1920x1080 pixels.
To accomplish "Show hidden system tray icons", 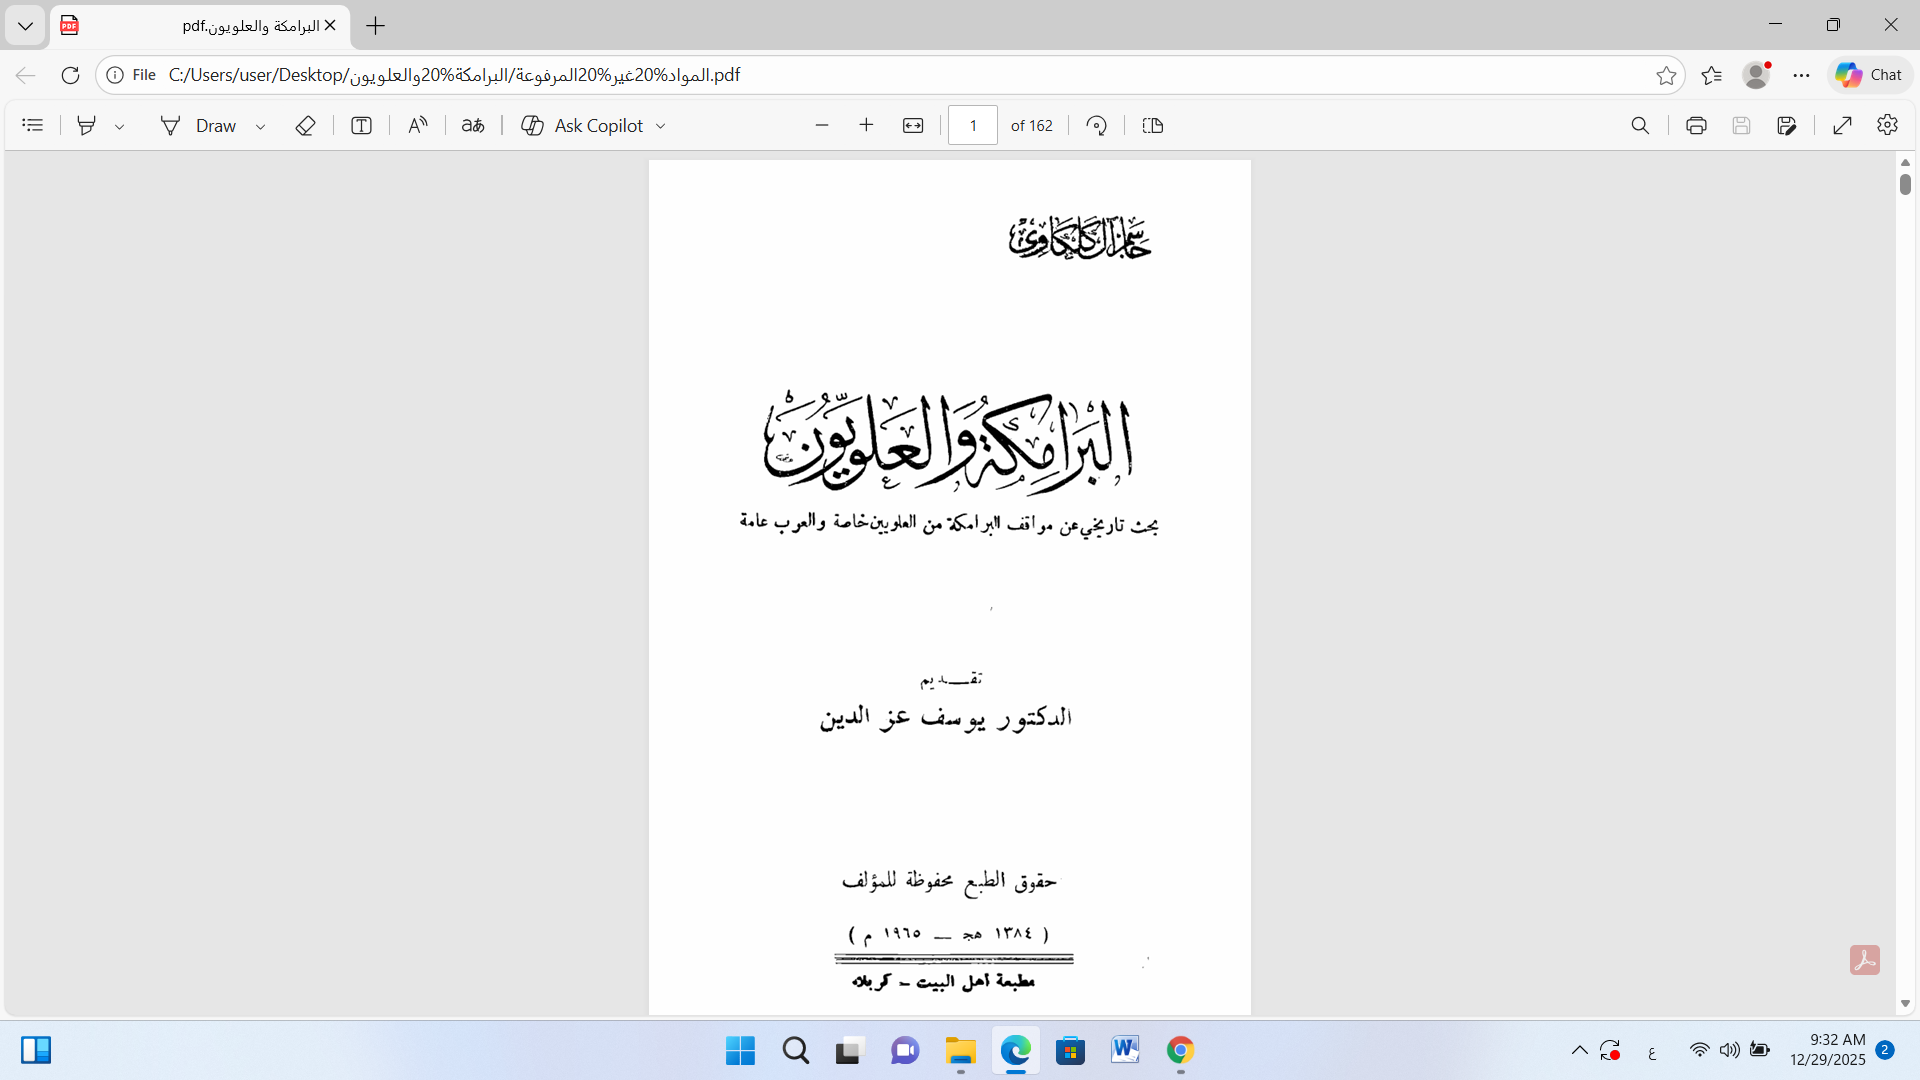I will coord(1580,1050).
